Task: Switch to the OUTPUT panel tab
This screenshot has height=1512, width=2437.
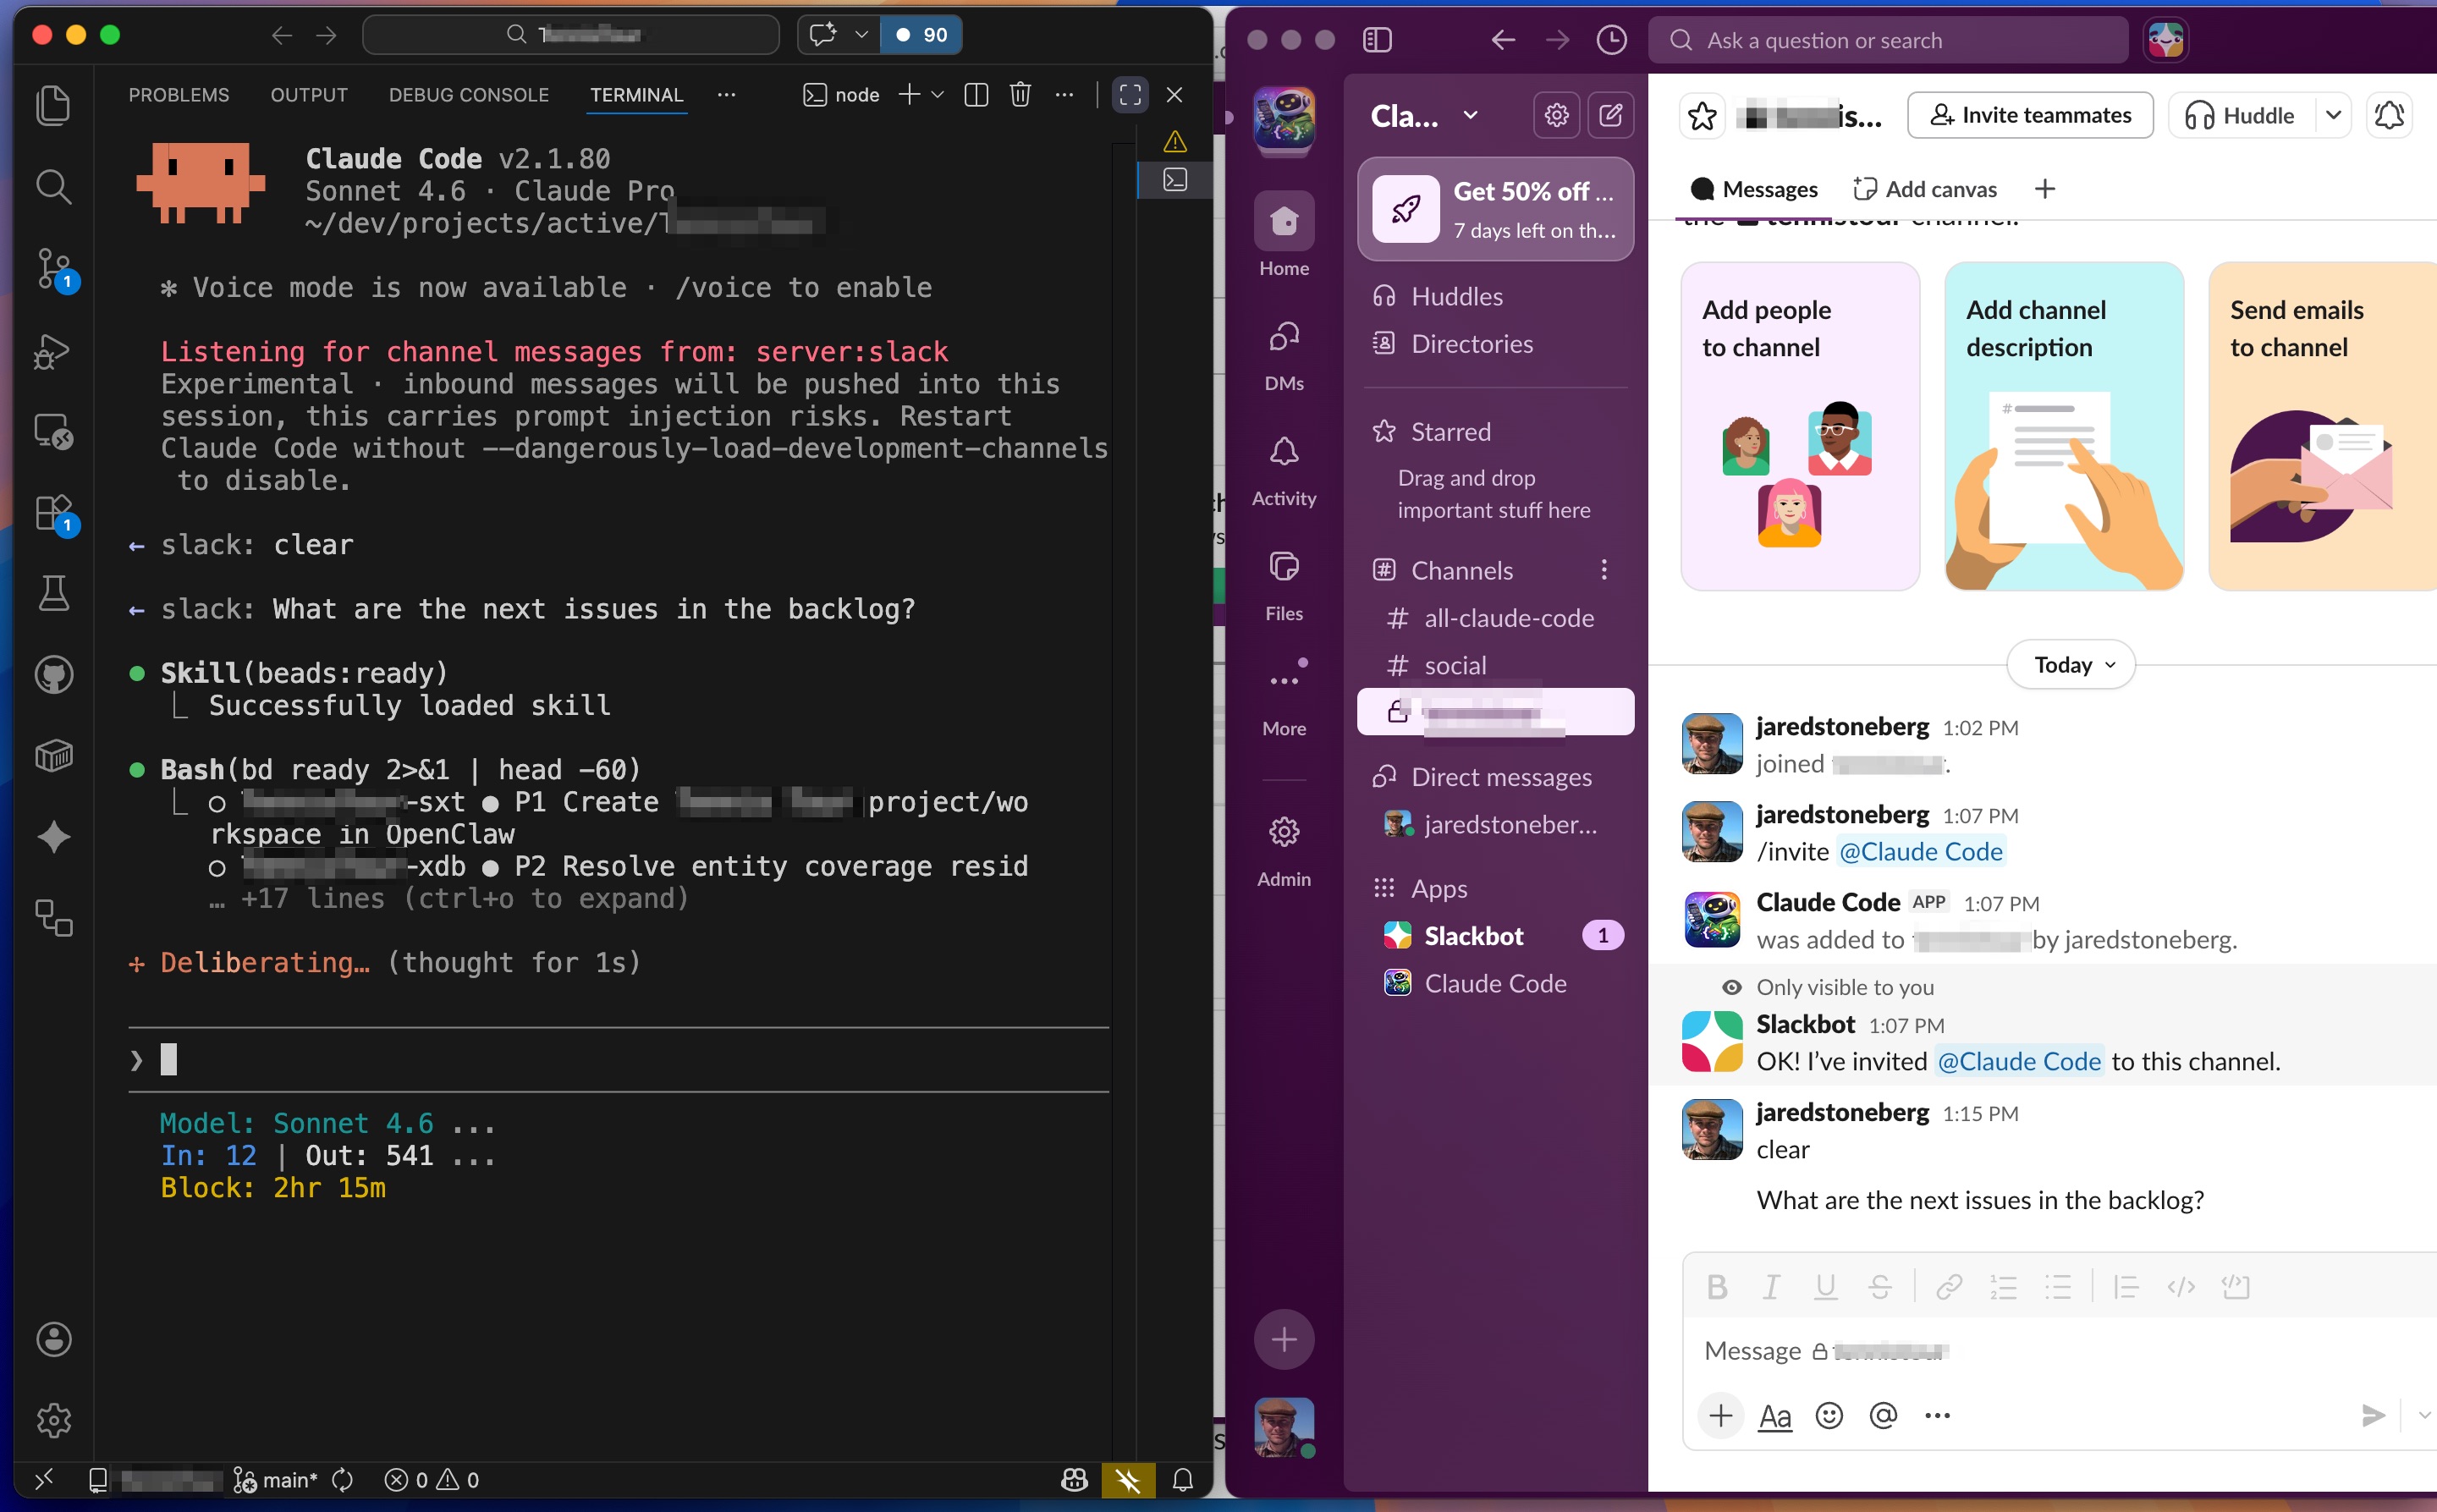Action: click(x=309, y=95)
